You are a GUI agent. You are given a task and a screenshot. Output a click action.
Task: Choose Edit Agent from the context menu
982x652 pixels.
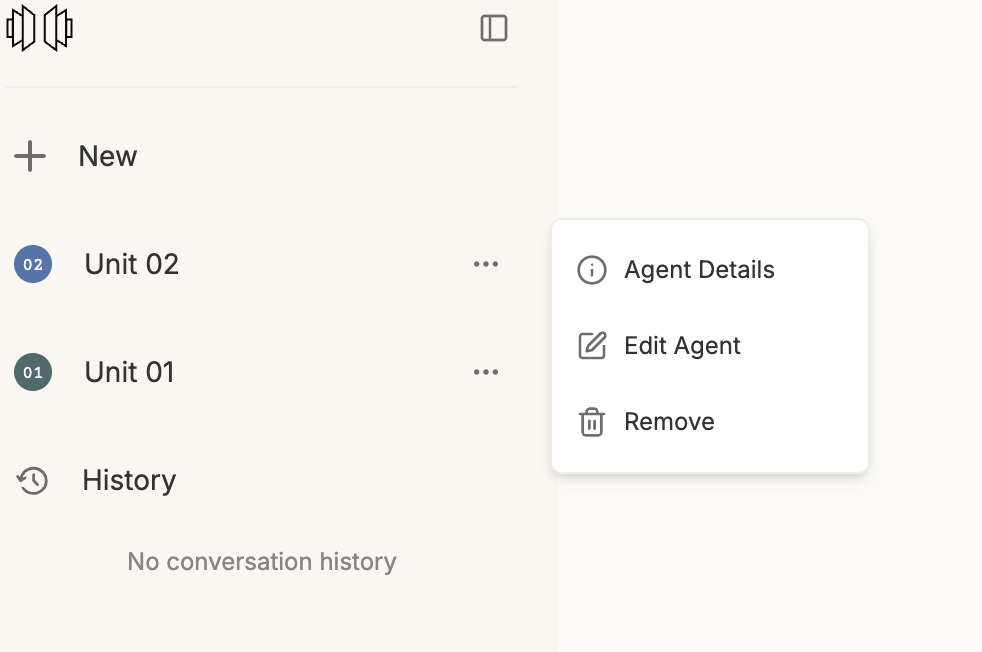[x=683, y=346]
